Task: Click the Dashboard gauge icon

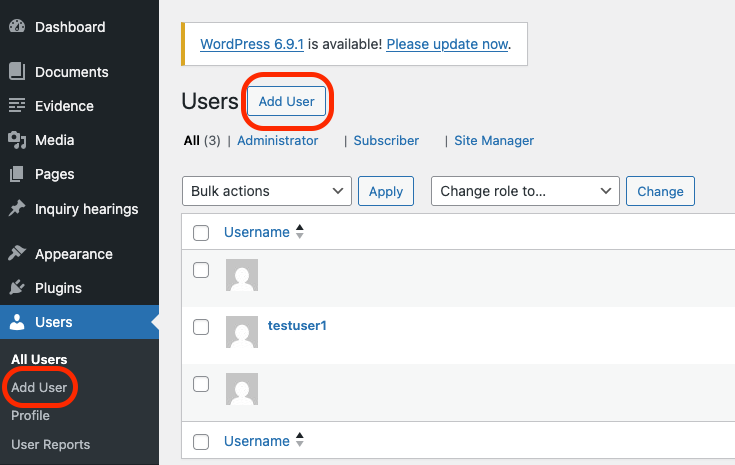Action: [17, 26]
